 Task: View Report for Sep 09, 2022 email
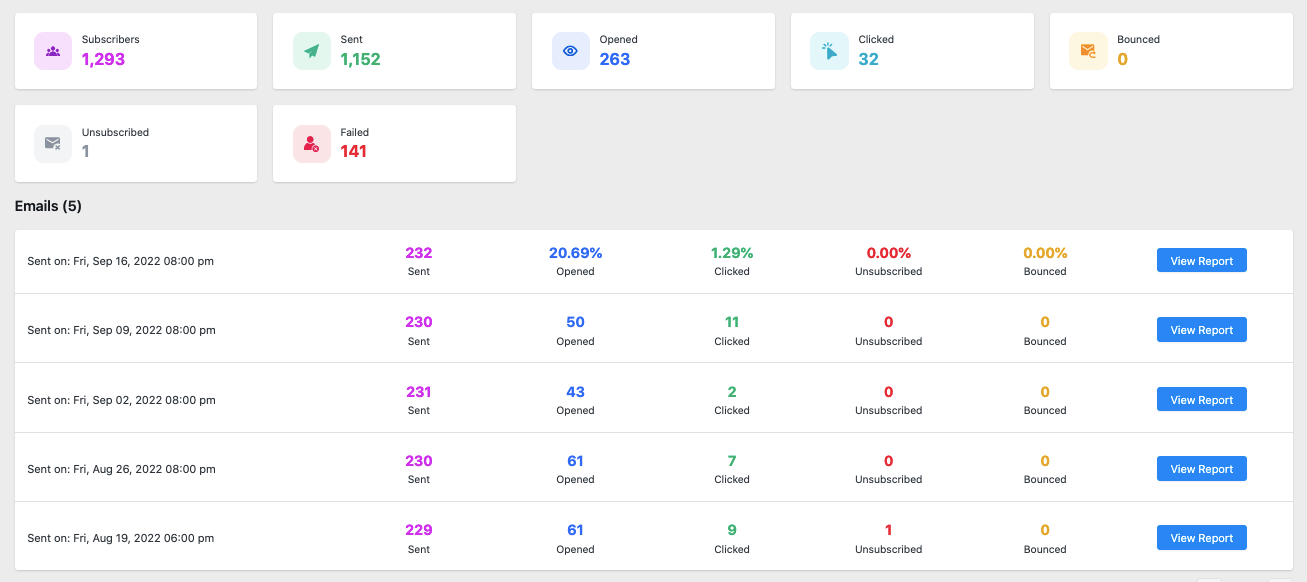tap(1201, 330)
